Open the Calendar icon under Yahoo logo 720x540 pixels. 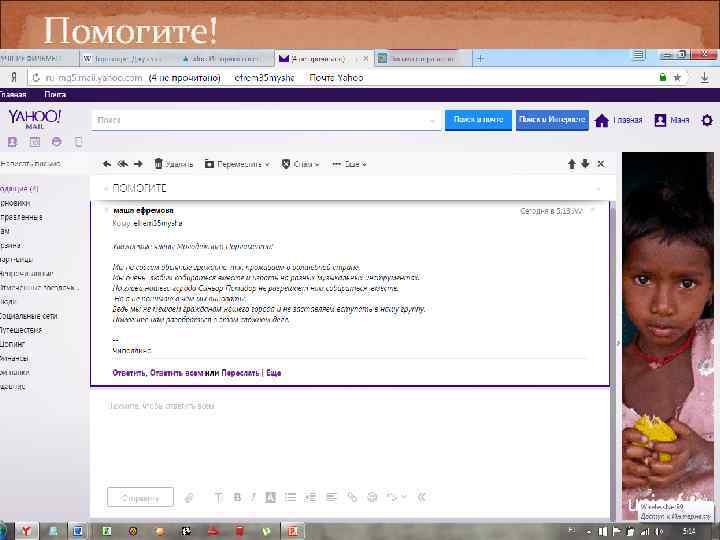pos(34,142)
